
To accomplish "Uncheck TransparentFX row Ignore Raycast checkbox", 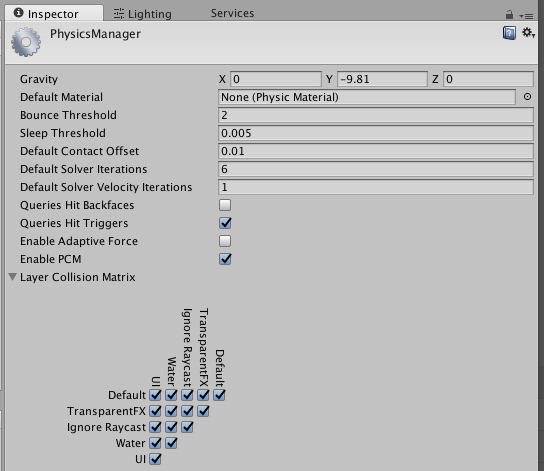I will pos(187,411).
